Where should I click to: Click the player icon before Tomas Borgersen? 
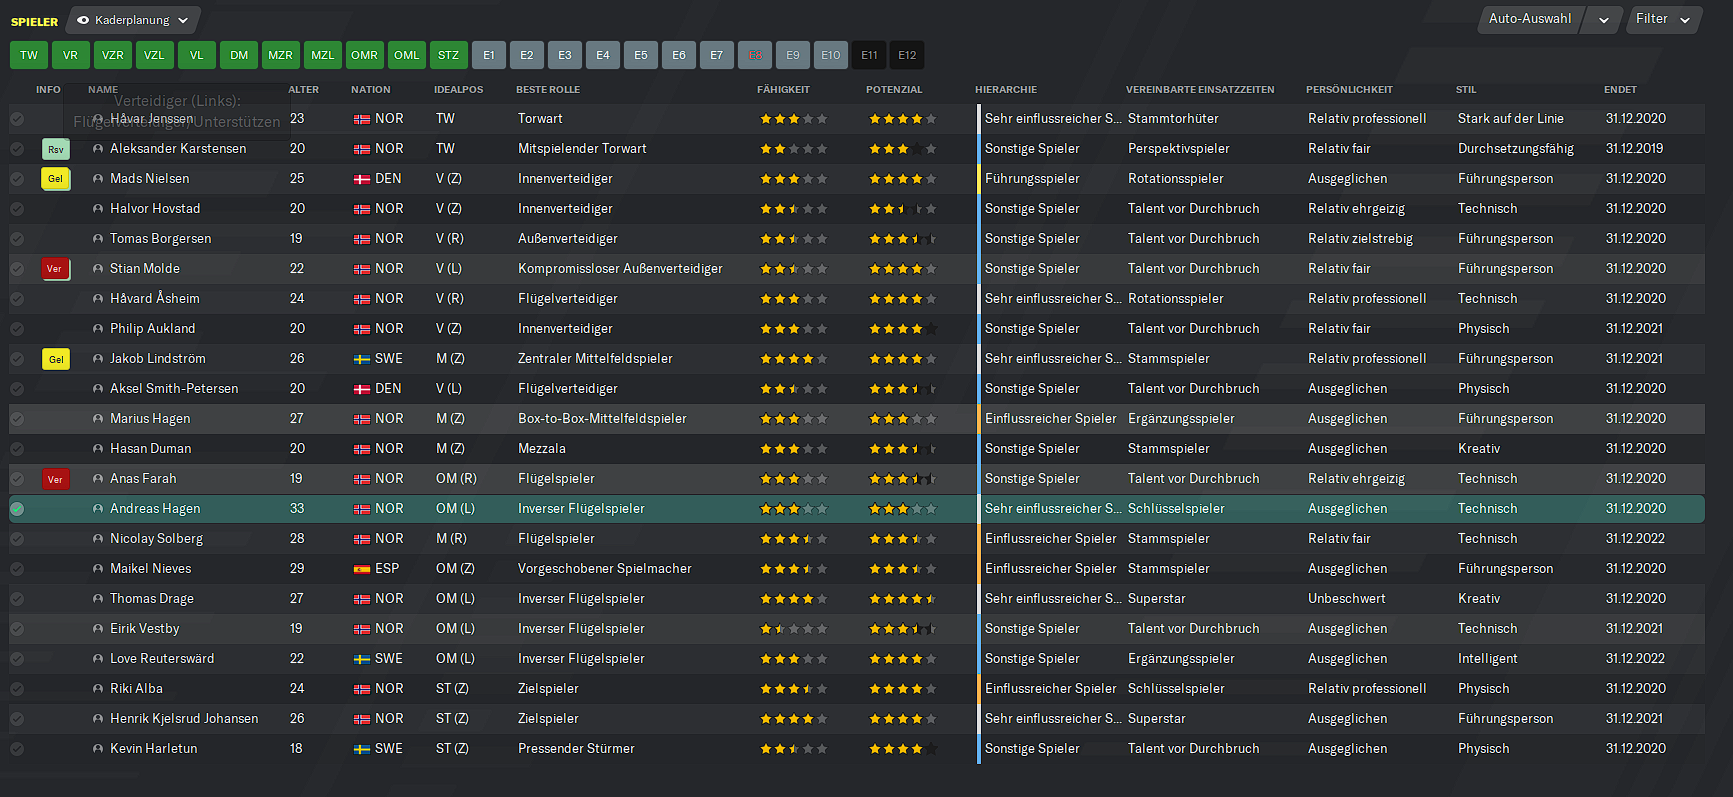98,239
